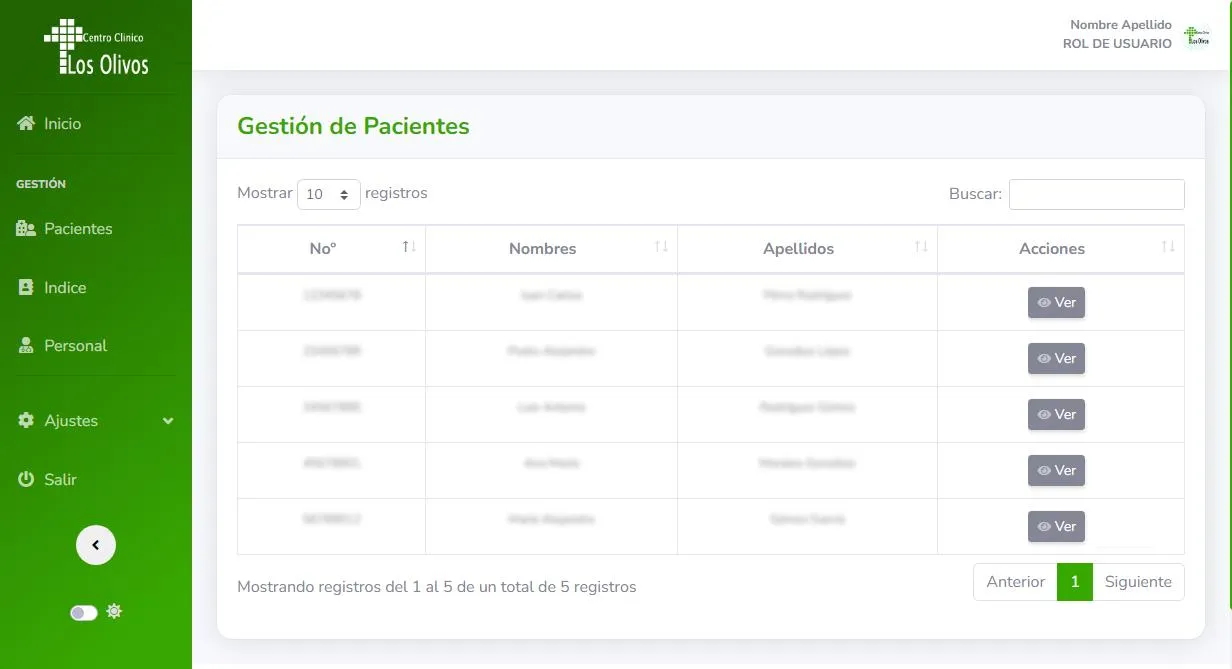Click the Salir power icon
Screen dimensions: 1232x669
26,480
